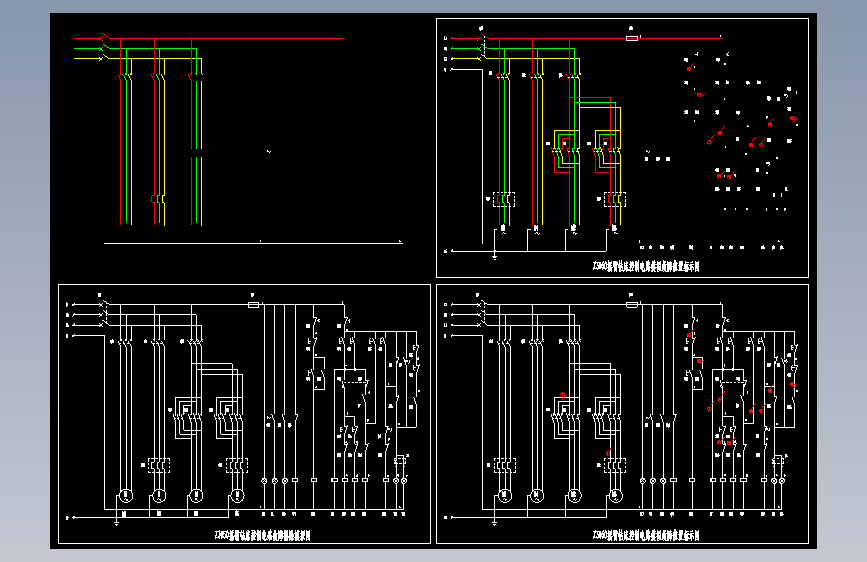Pick the ground symbol in the lower-right diagram
This screenshot has height=562, width=867.
click(494, 522)
